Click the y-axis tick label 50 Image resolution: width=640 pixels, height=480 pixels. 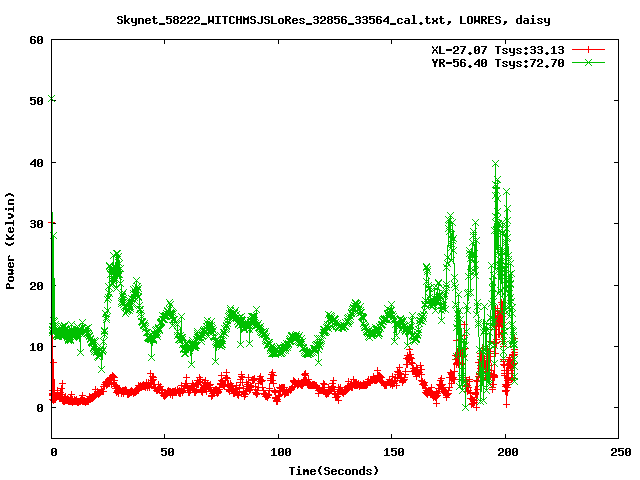tap(36, 101)
